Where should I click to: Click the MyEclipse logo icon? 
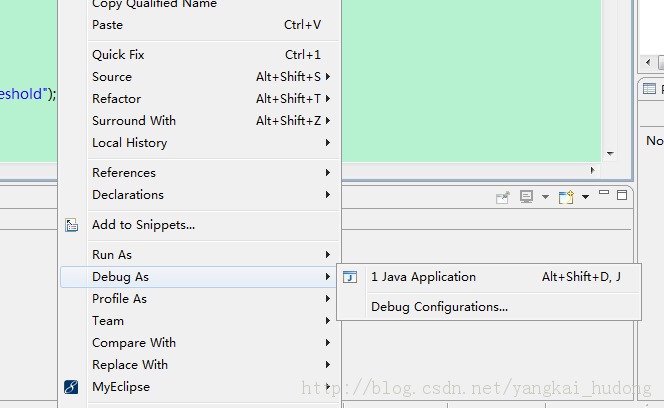point(71,387)
